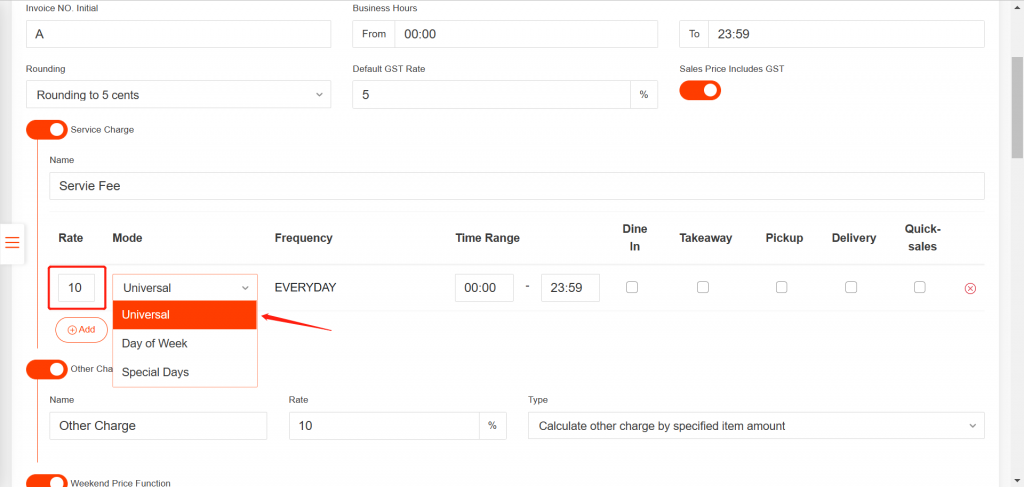
Task: Click the service charge Rate field
Action: click(76, 288)
